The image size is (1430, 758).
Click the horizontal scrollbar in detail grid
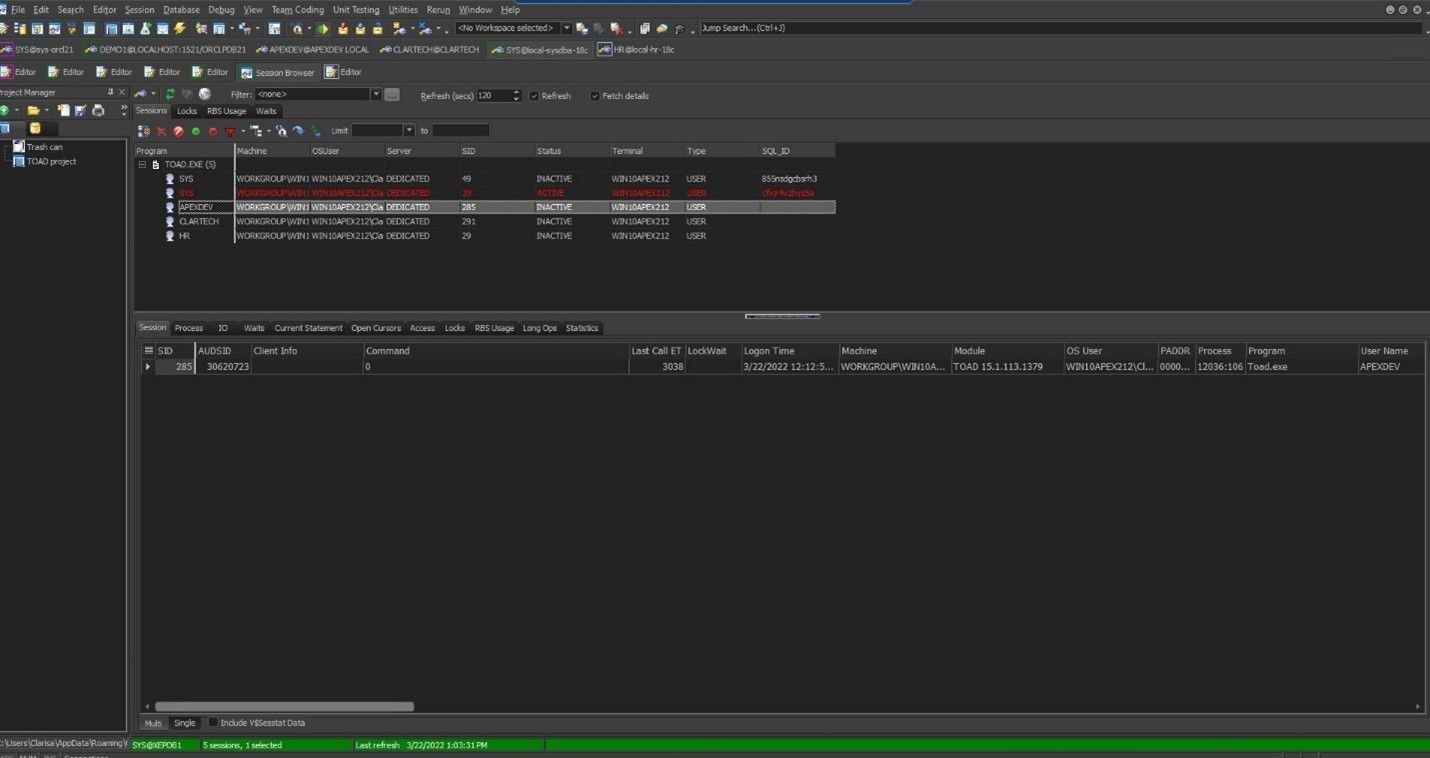[x=284, y=706]
